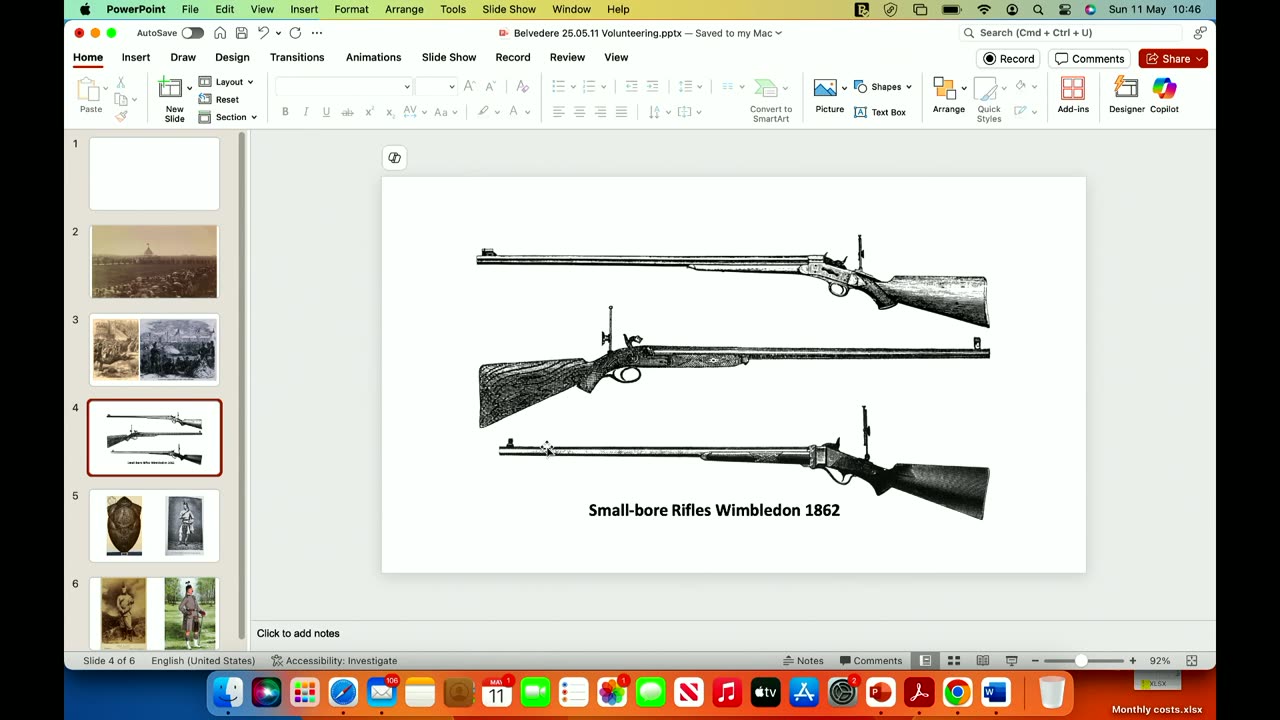The height and width of the screenshot is (720, 1280).
Task: Click the New Slide icon
Action: (170, 89)
